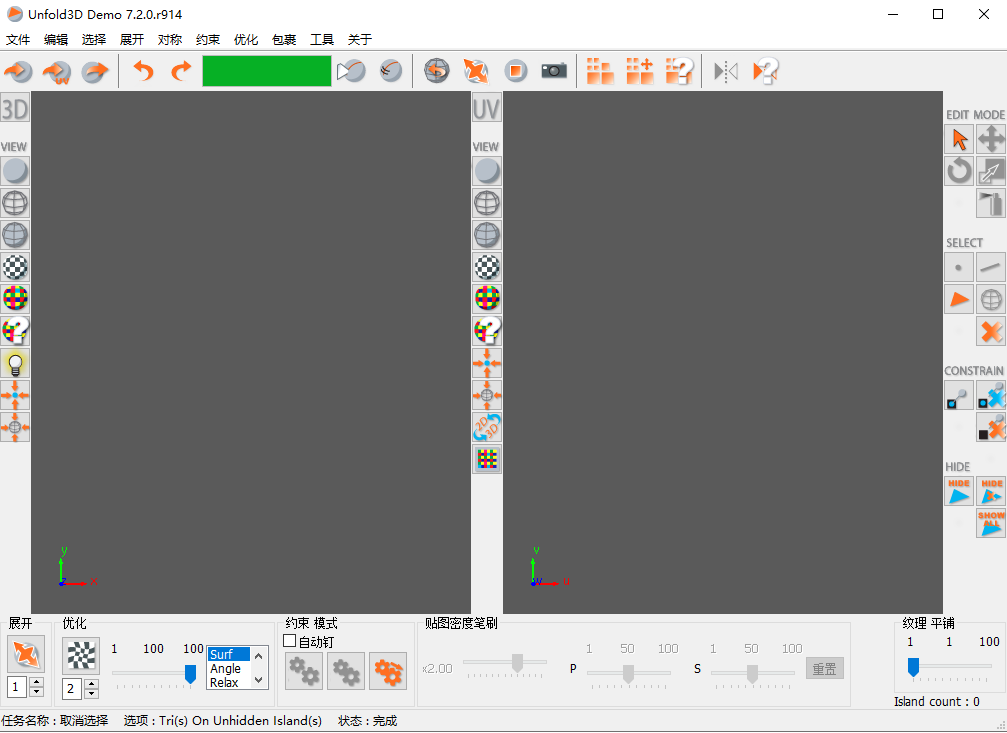Screen dimensions: 1007x733
Task: Click the redo arrow icon
Action: 181,71
